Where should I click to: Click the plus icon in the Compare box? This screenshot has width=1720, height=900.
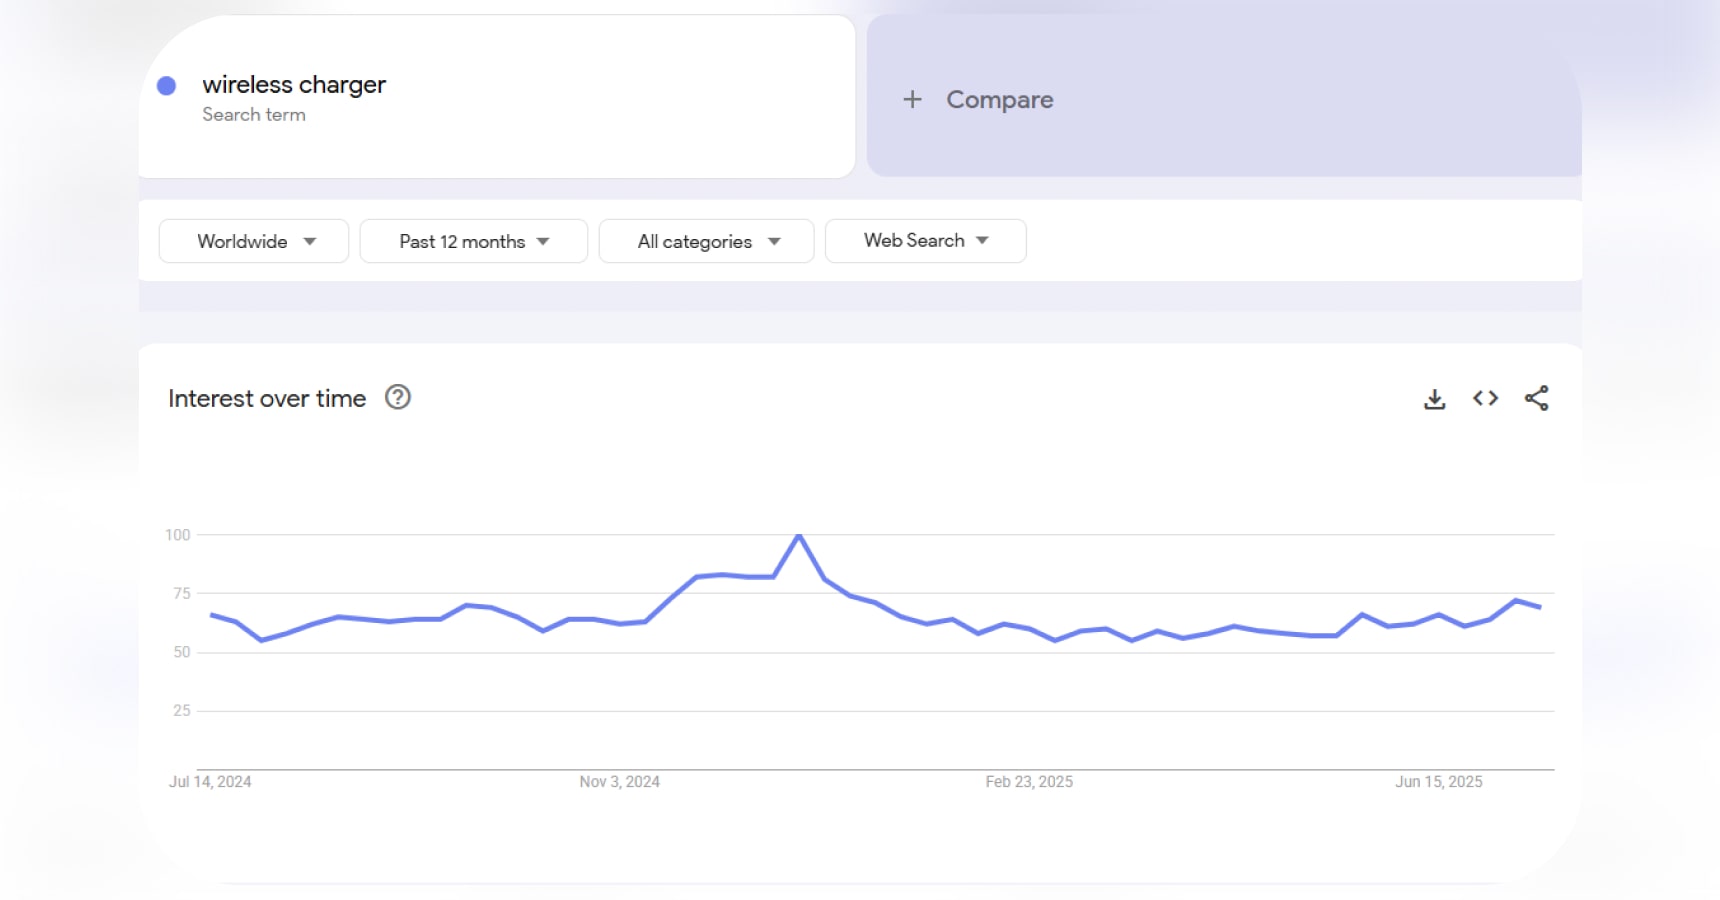(913, 100)
